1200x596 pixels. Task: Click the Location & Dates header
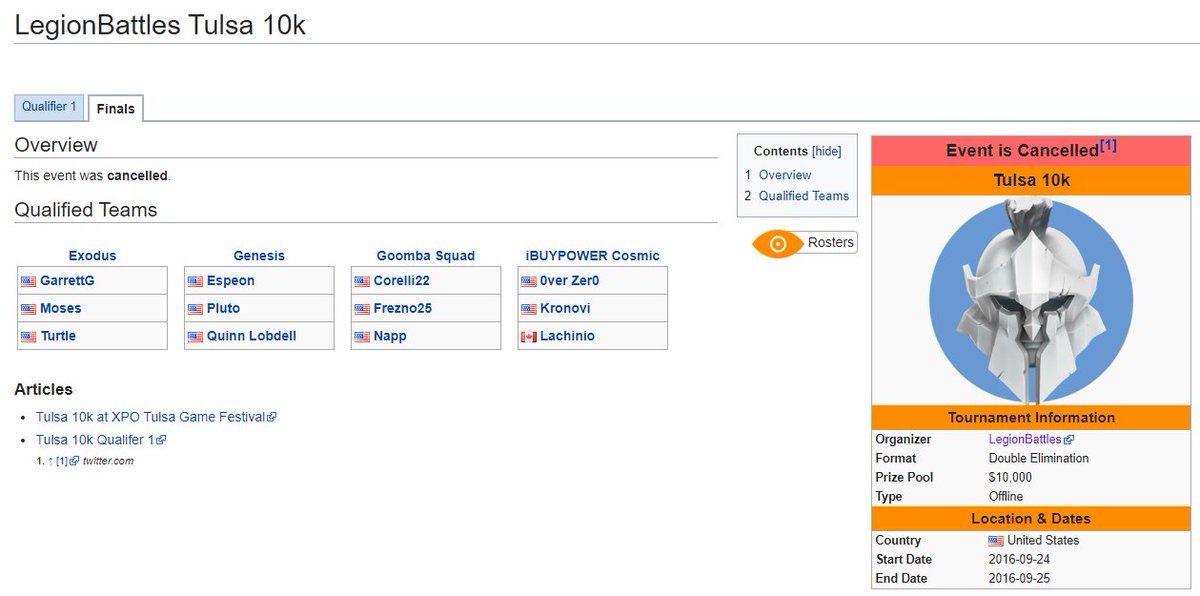[1031, 518]
